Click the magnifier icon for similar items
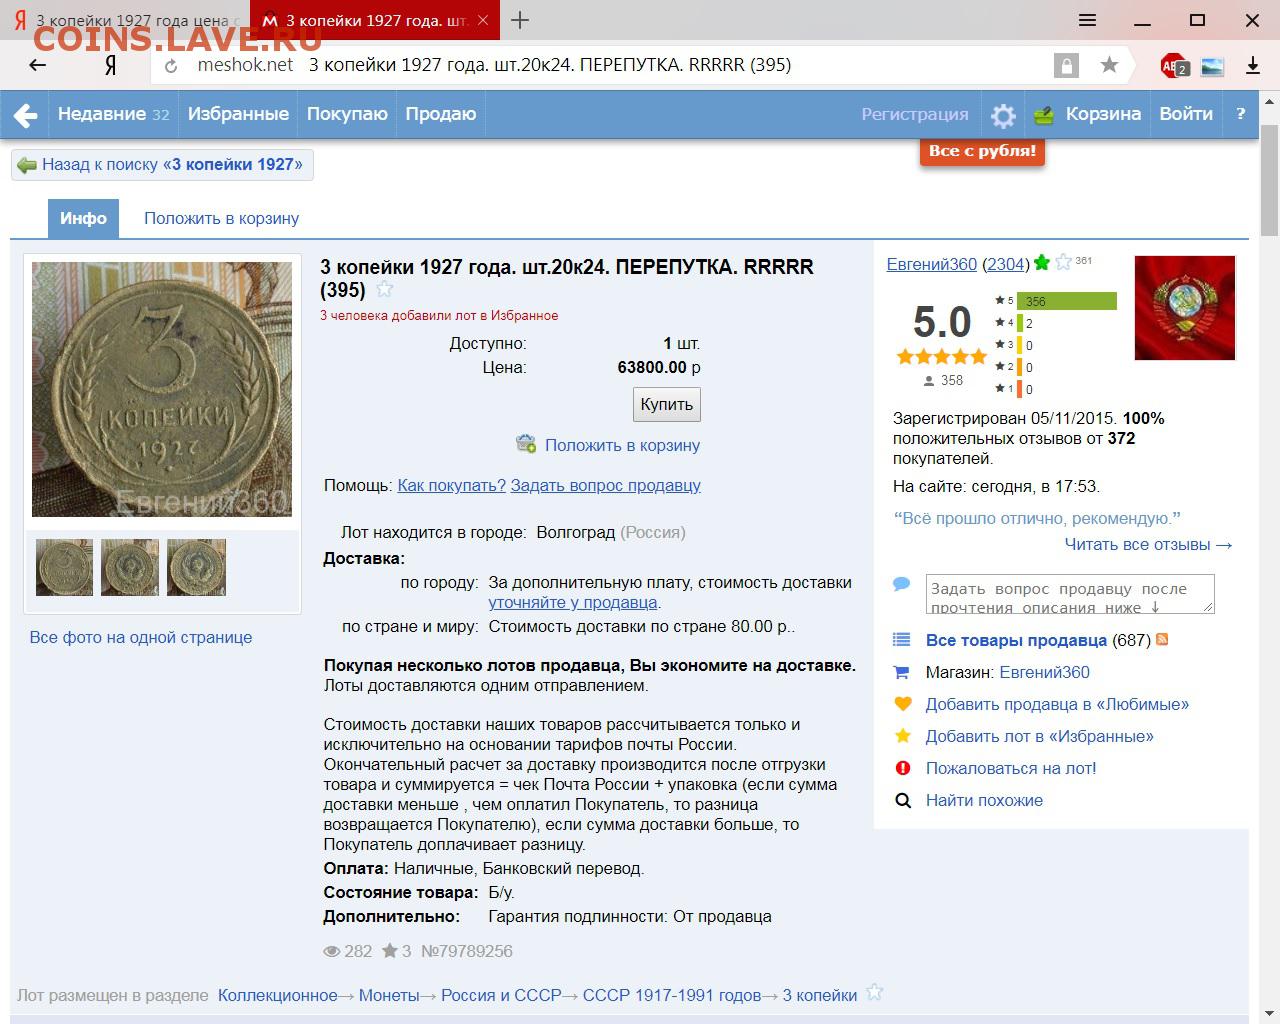The height and width of the screenshot is (1024, 1280). 903,800
